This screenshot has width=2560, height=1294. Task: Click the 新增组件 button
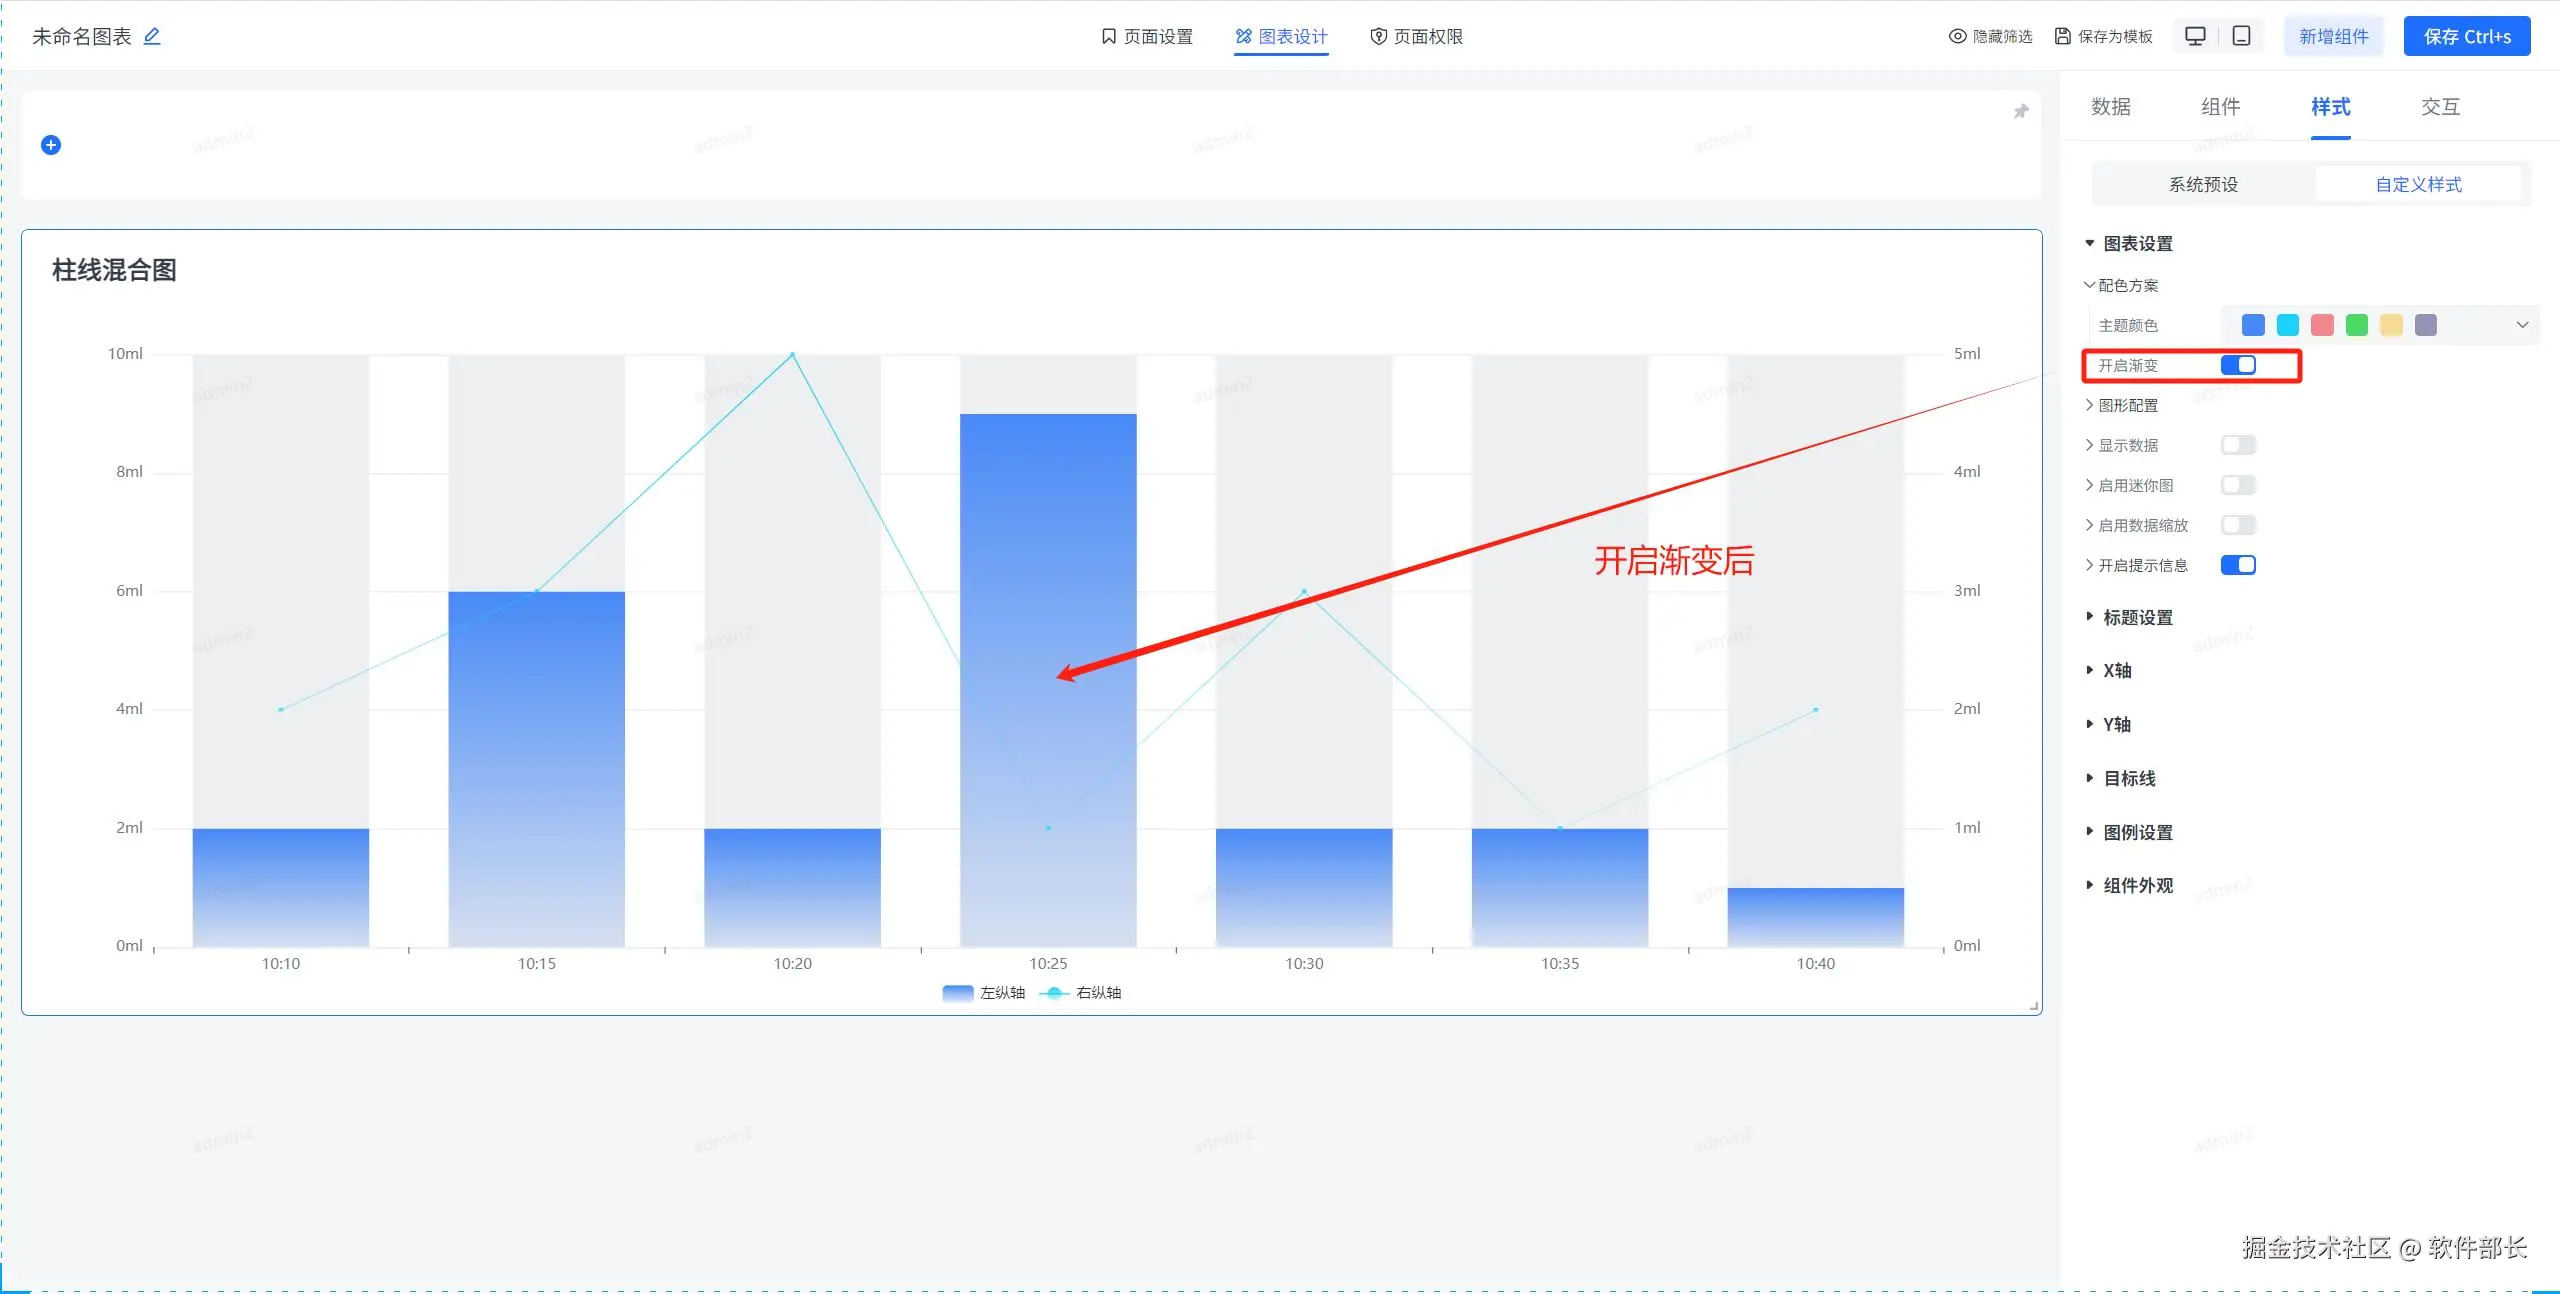click(x=2333, y=37)
